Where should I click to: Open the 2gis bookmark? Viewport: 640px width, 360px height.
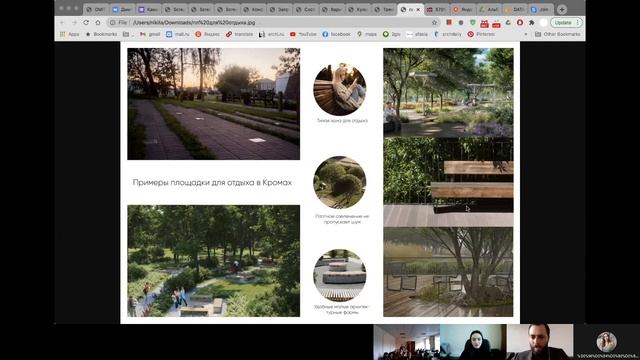(391, 34)
